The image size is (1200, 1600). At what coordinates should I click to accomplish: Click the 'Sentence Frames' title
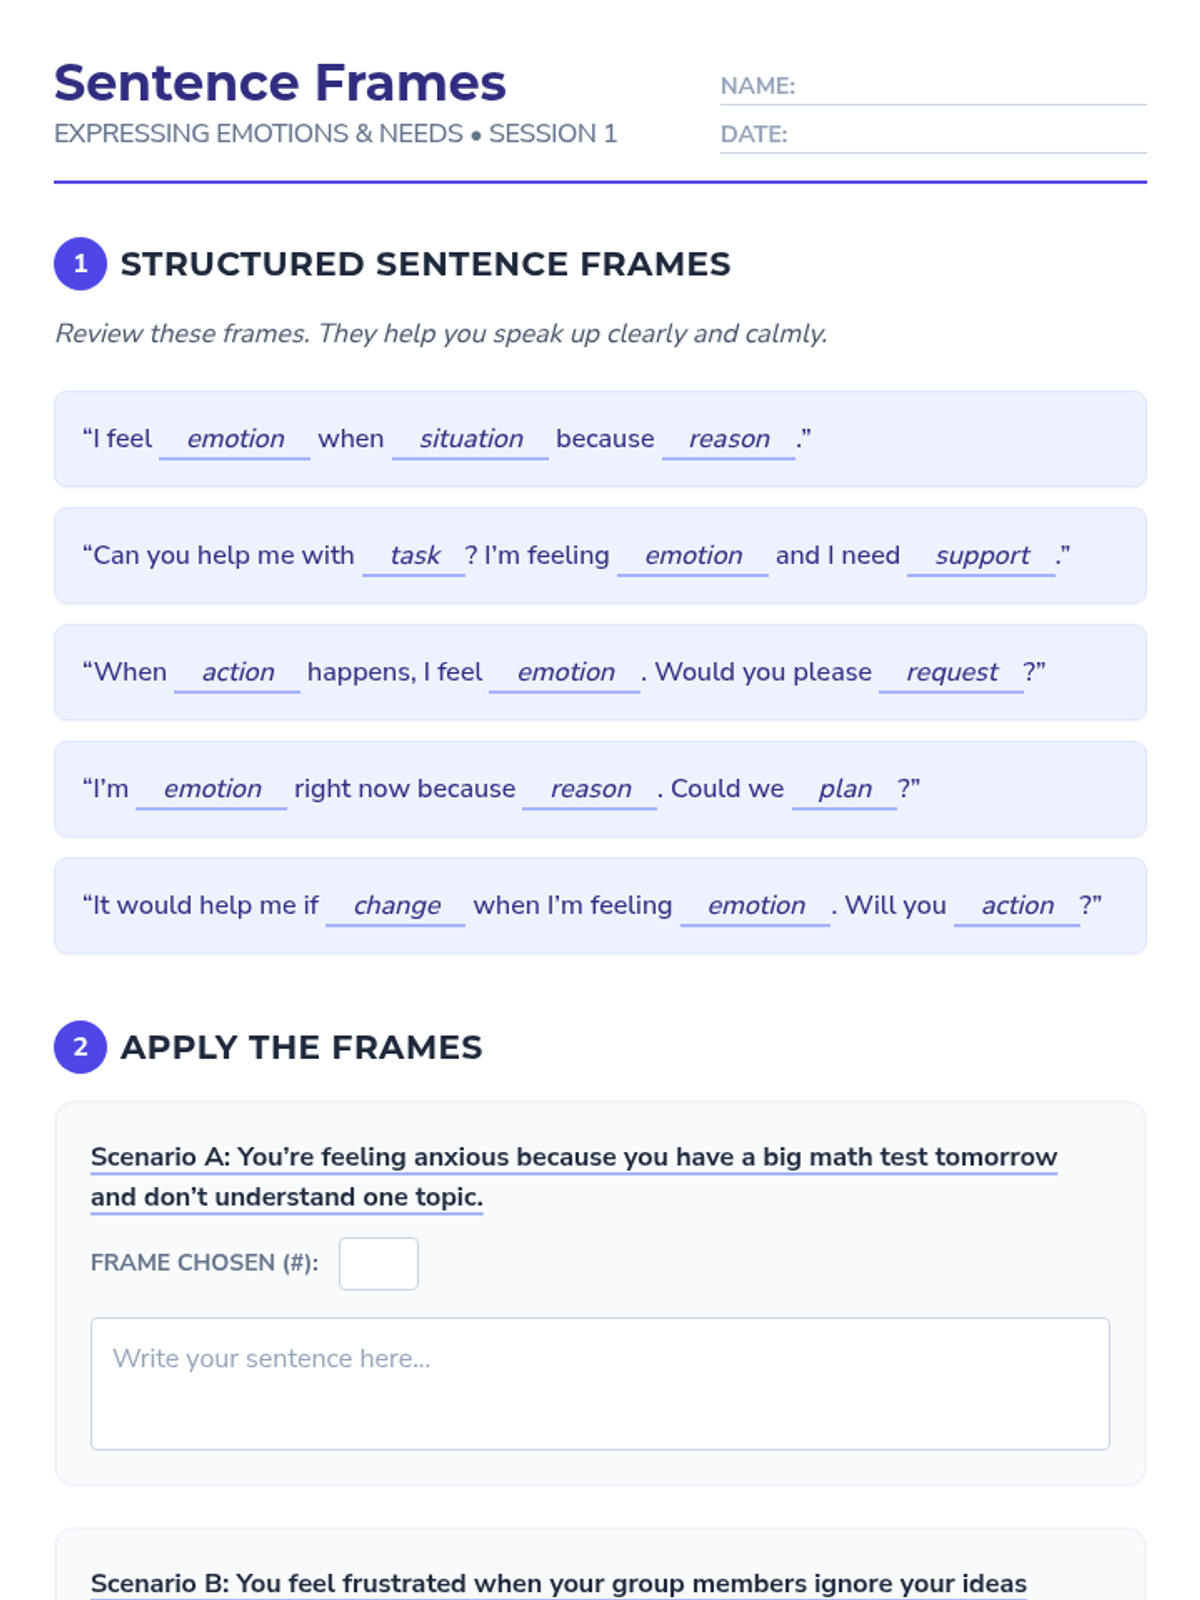280,83
